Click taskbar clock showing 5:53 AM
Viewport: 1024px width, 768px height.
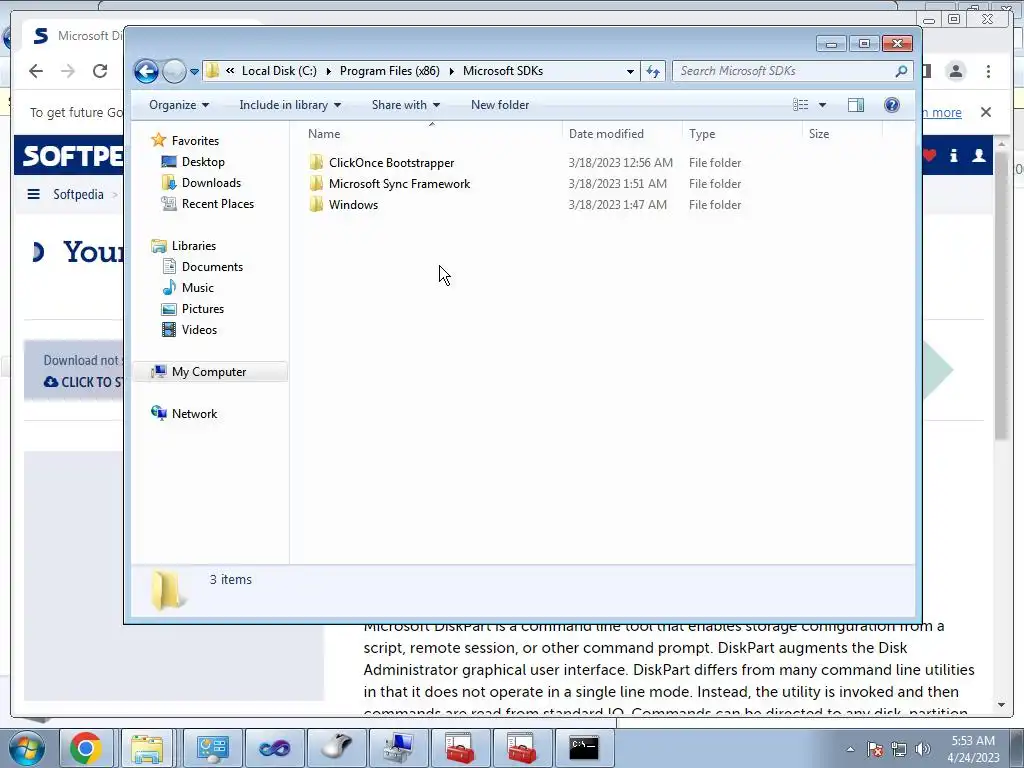[973, 749]
